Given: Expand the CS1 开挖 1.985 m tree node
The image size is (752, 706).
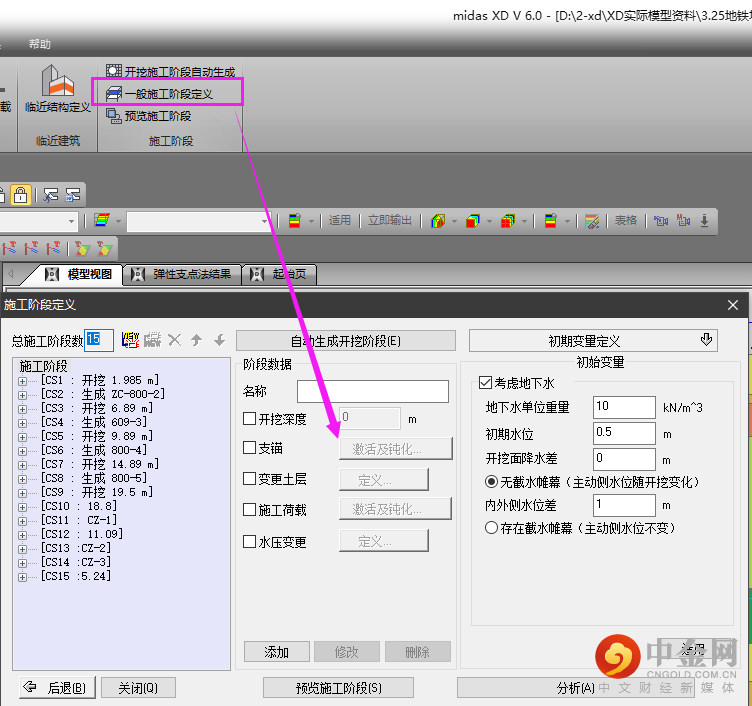Looking at the screenshot, I should 23,381.
